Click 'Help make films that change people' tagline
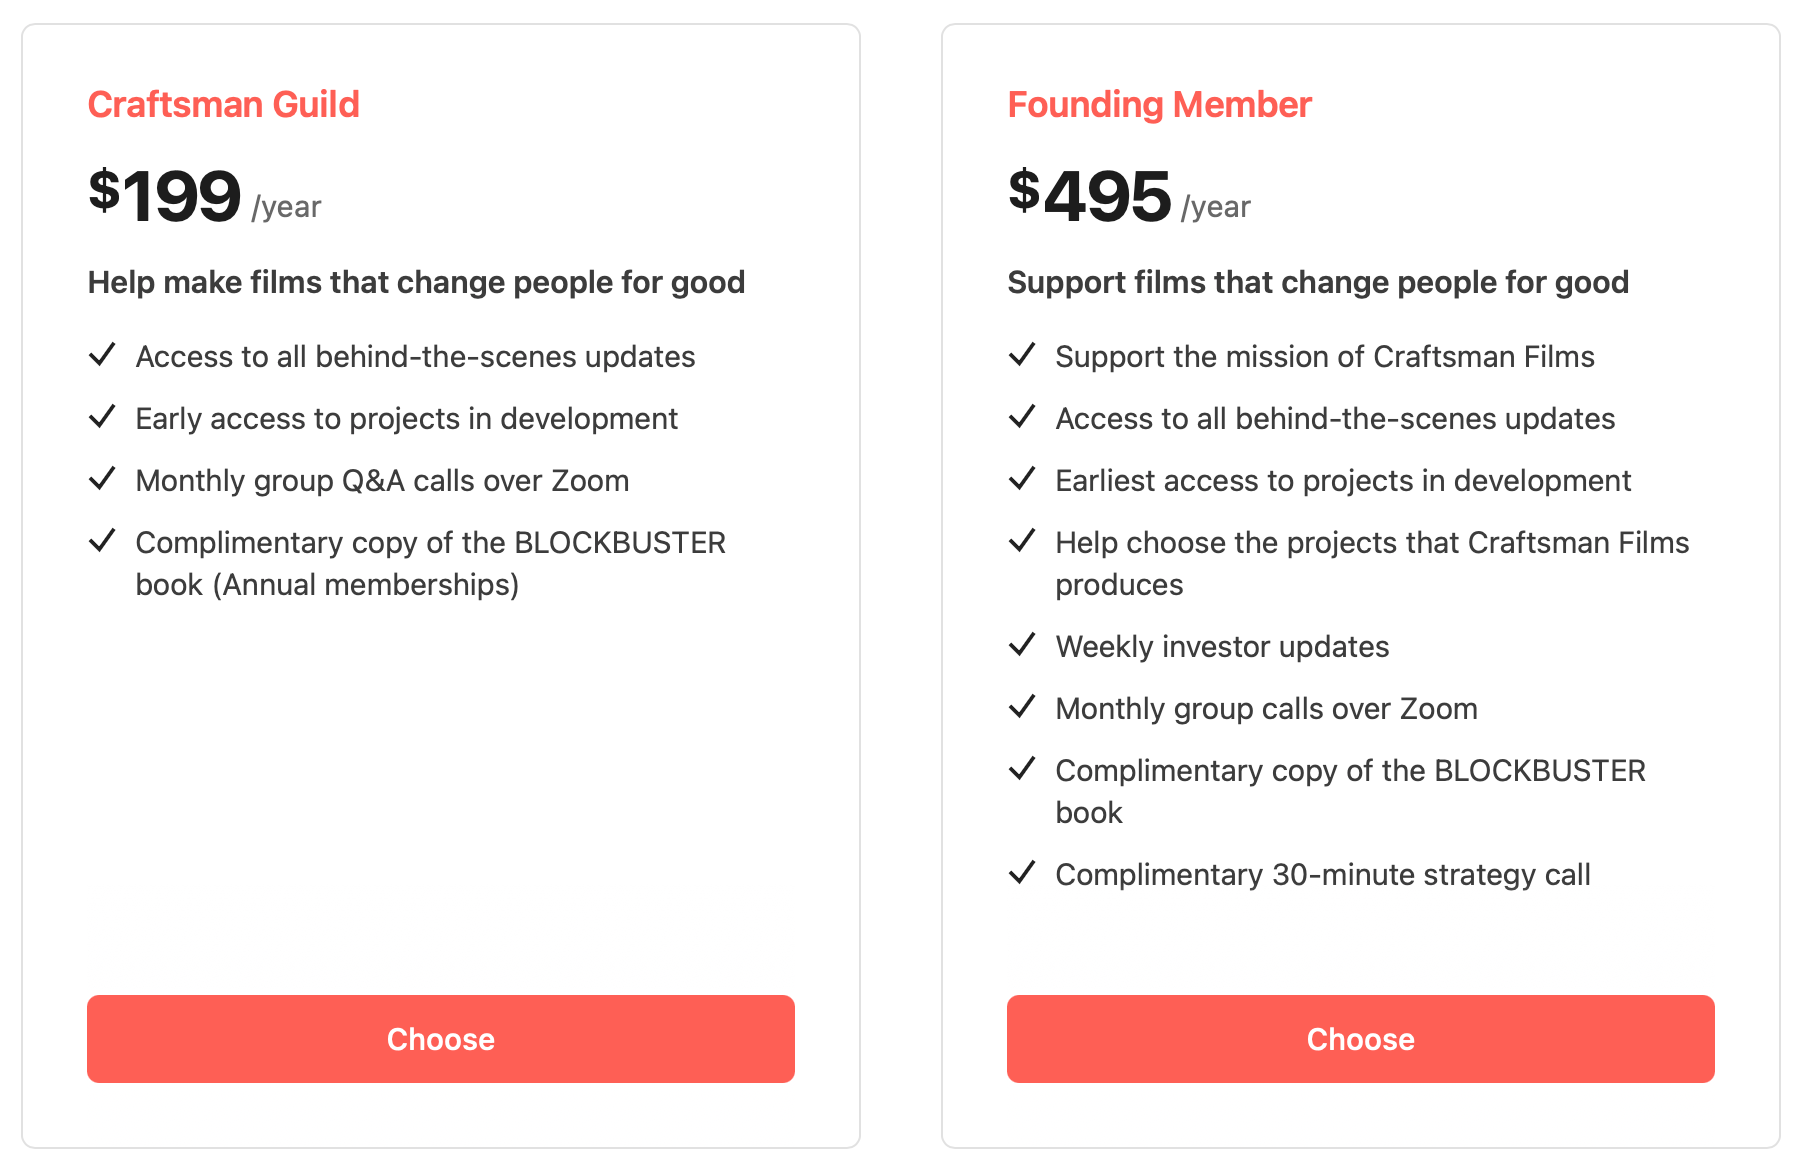Viewport: 1804px width, 1170px height. click(416, 282)
